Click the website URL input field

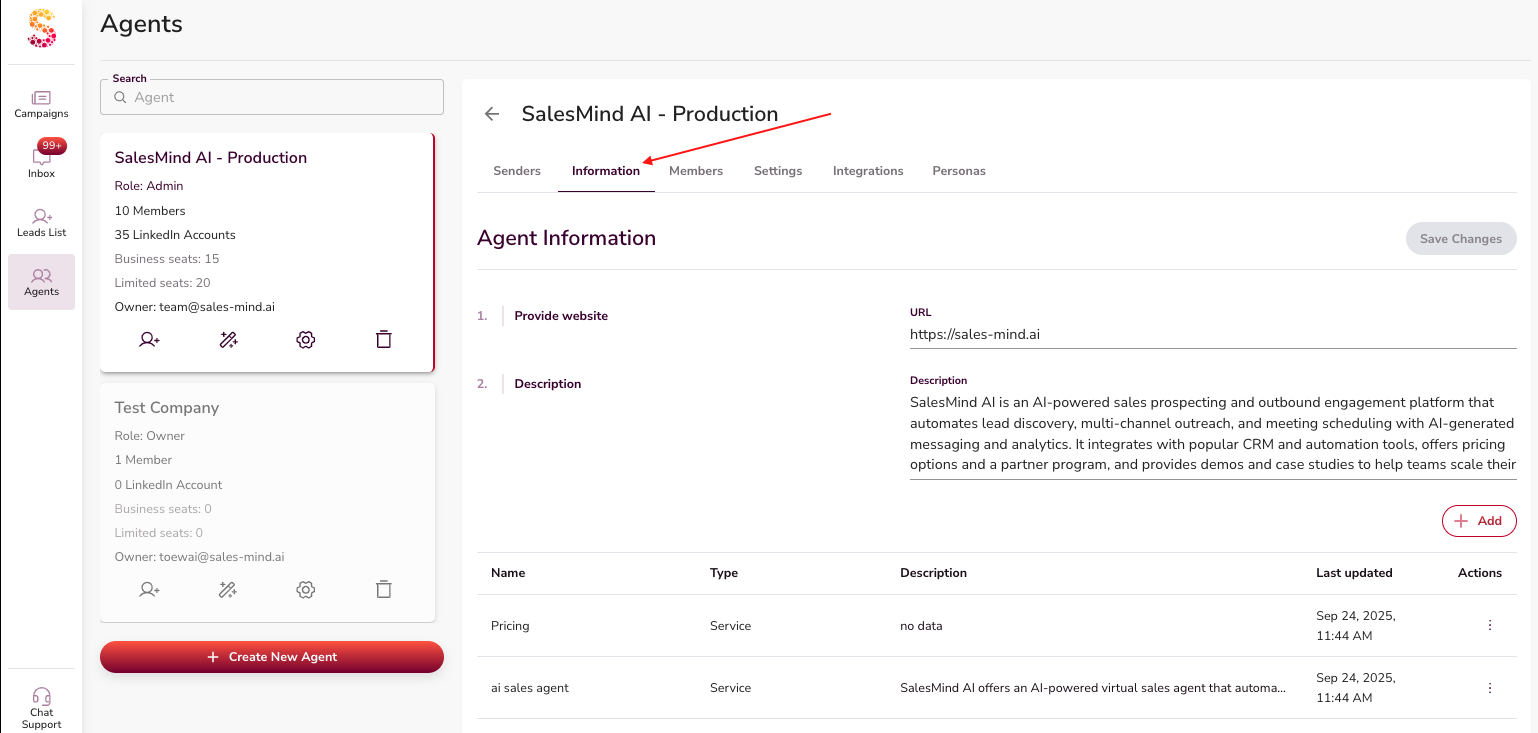[x=1212, y=335]
